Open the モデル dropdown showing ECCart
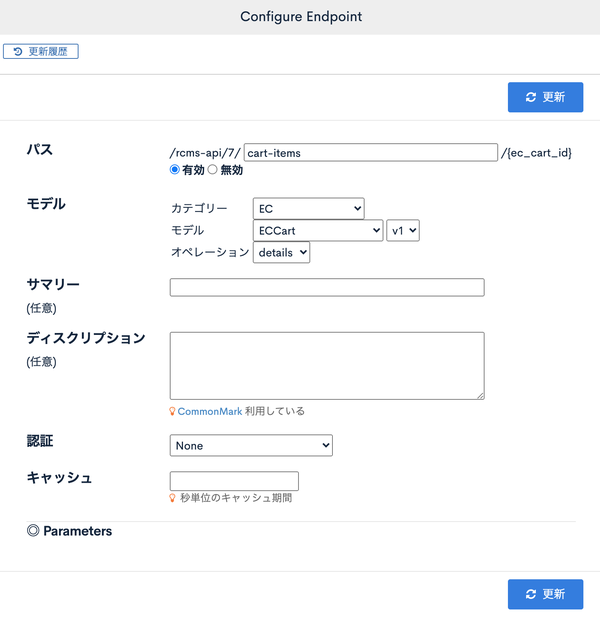600x617 pixels. click(x=318, y=230)
